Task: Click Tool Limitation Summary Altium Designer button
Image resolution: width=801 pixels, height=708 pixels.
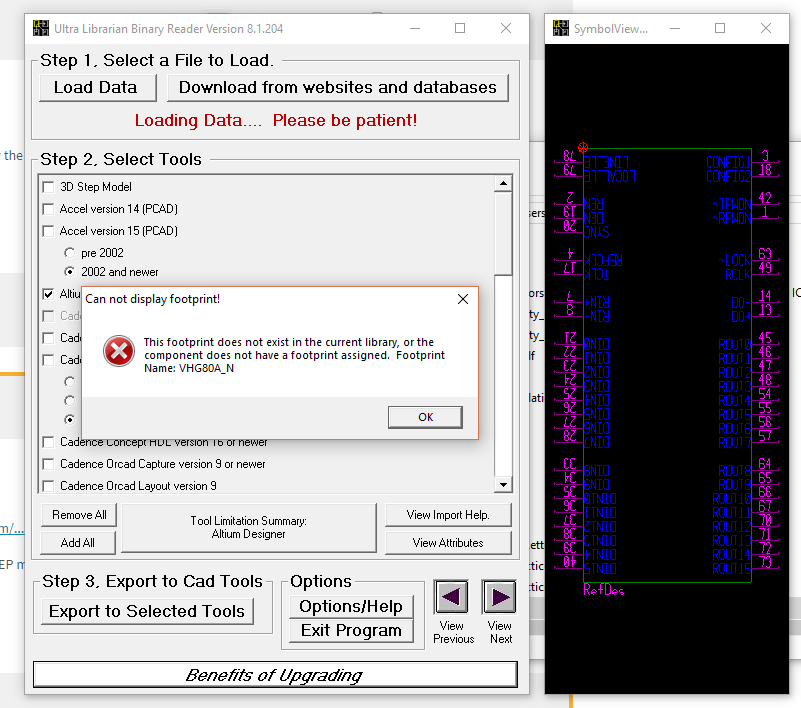Action: point(249,528)
